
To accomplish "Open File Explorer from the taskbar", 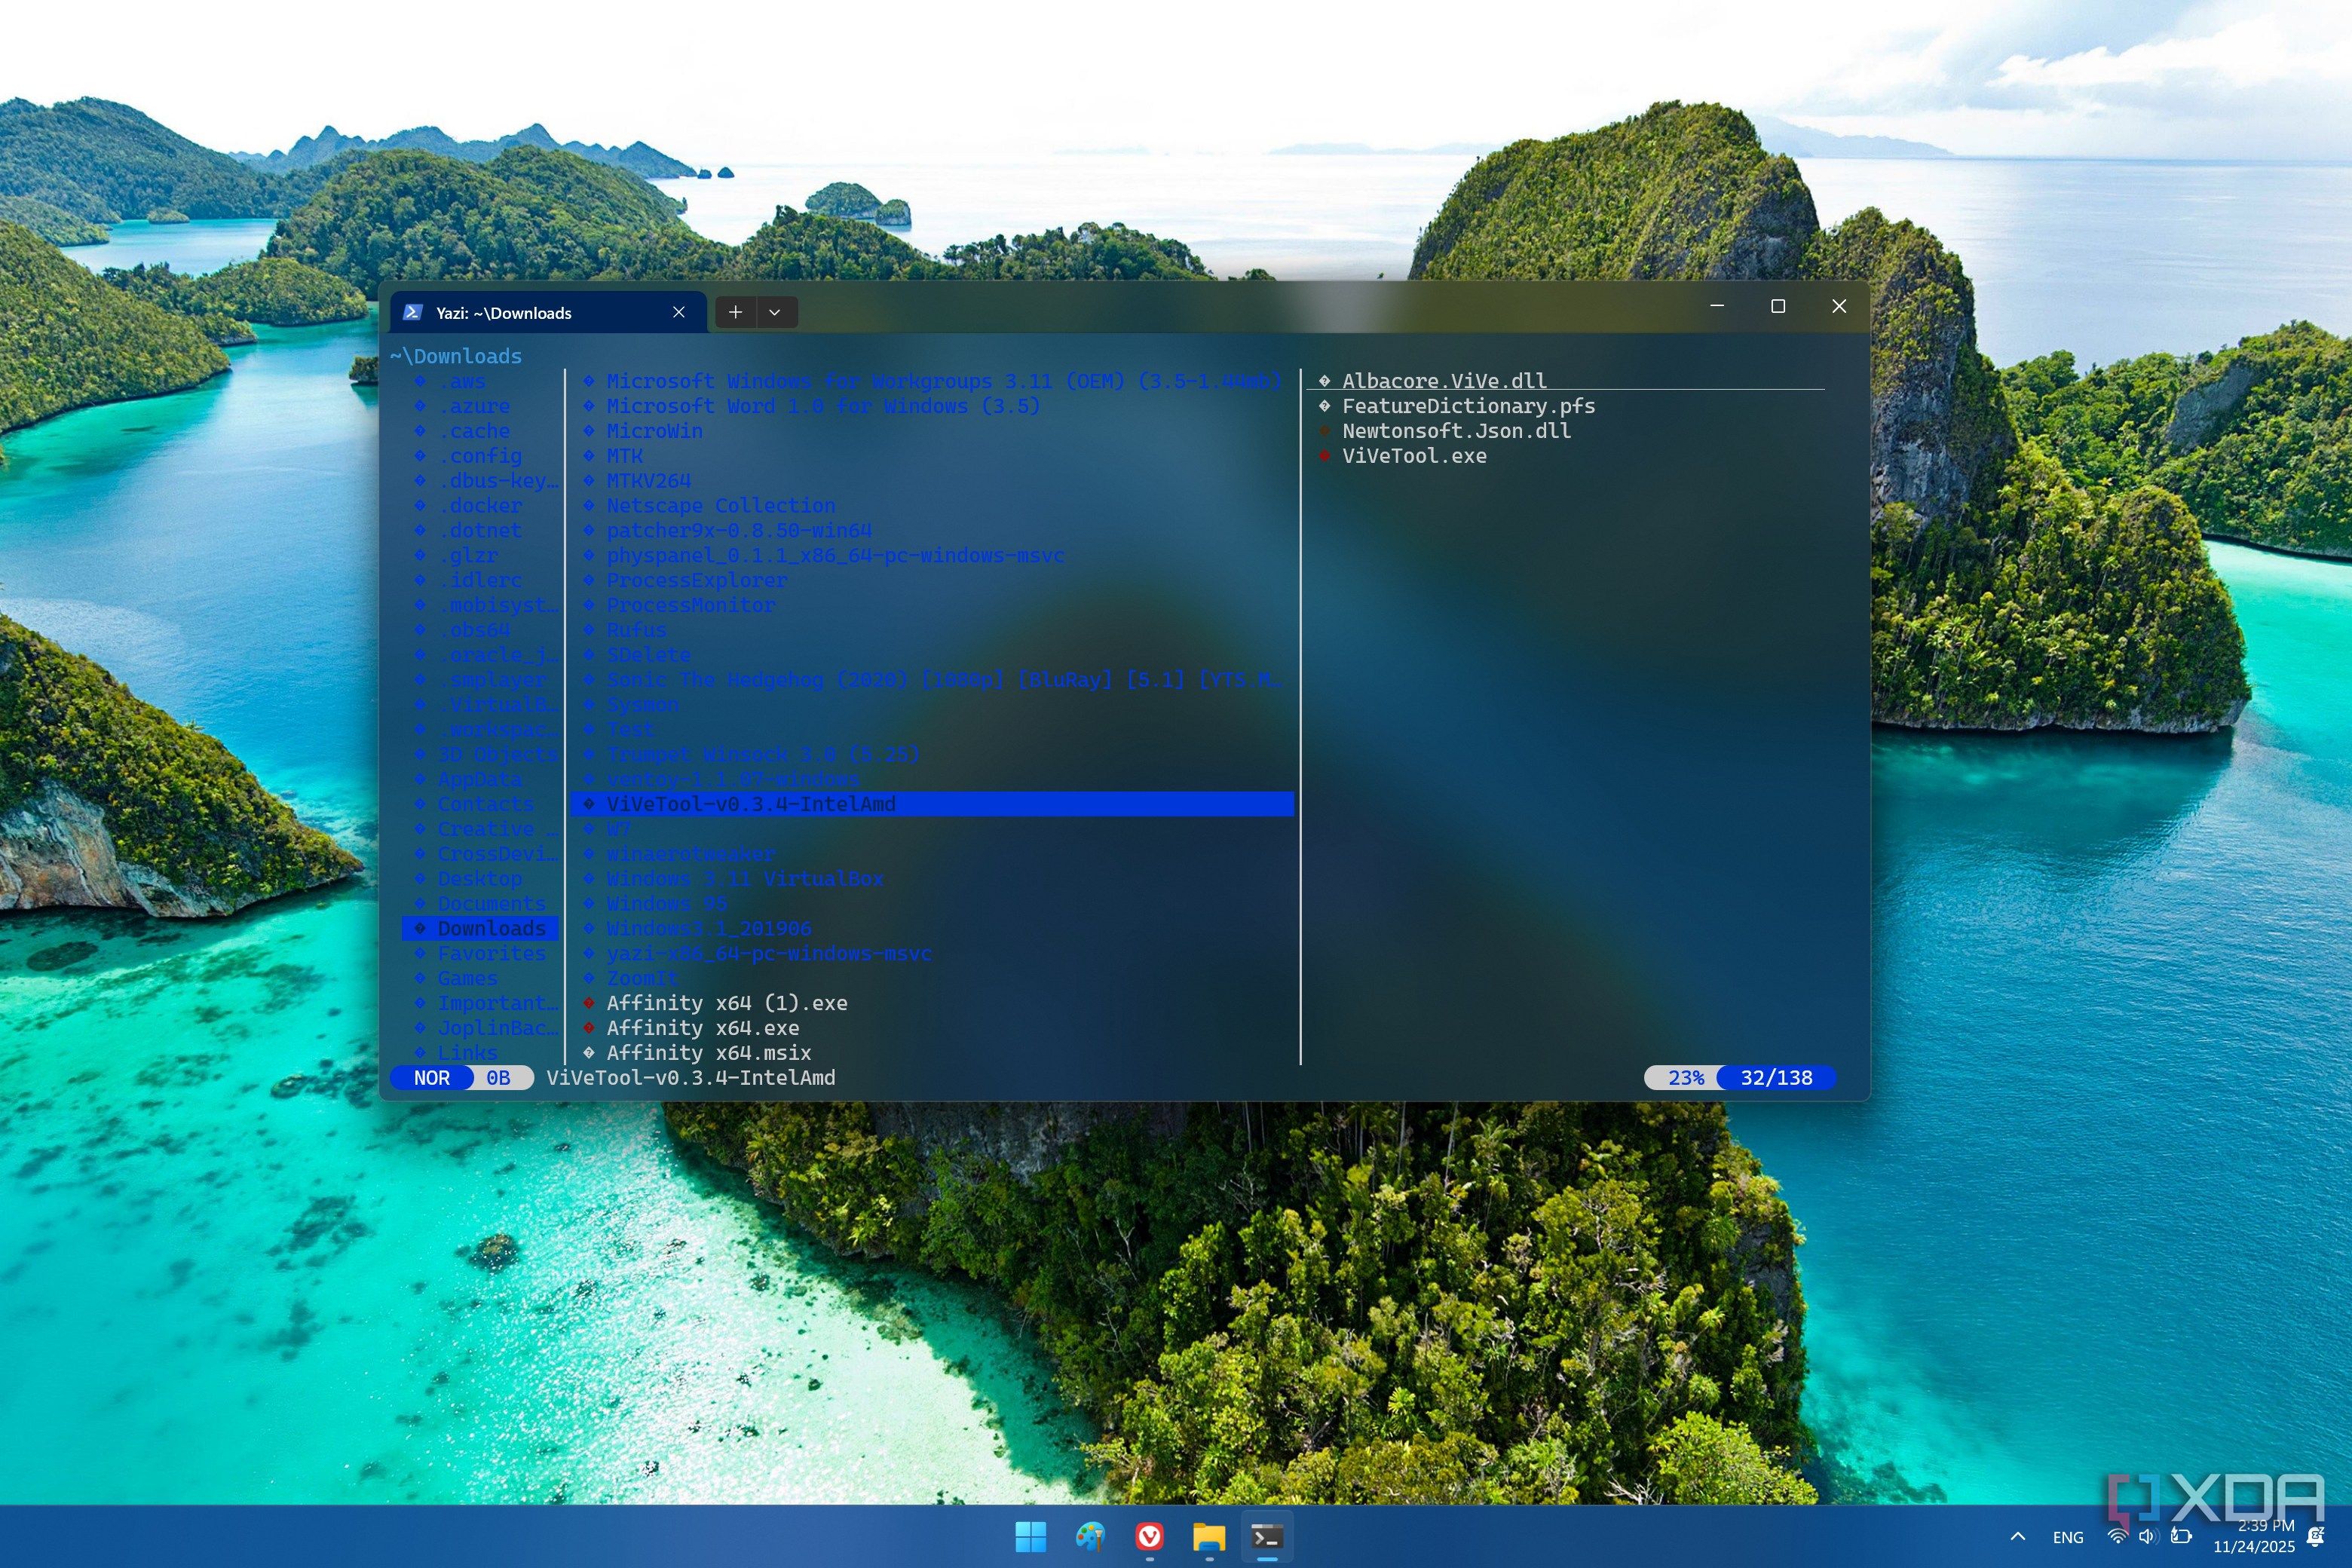I will pos(1208,1537).
